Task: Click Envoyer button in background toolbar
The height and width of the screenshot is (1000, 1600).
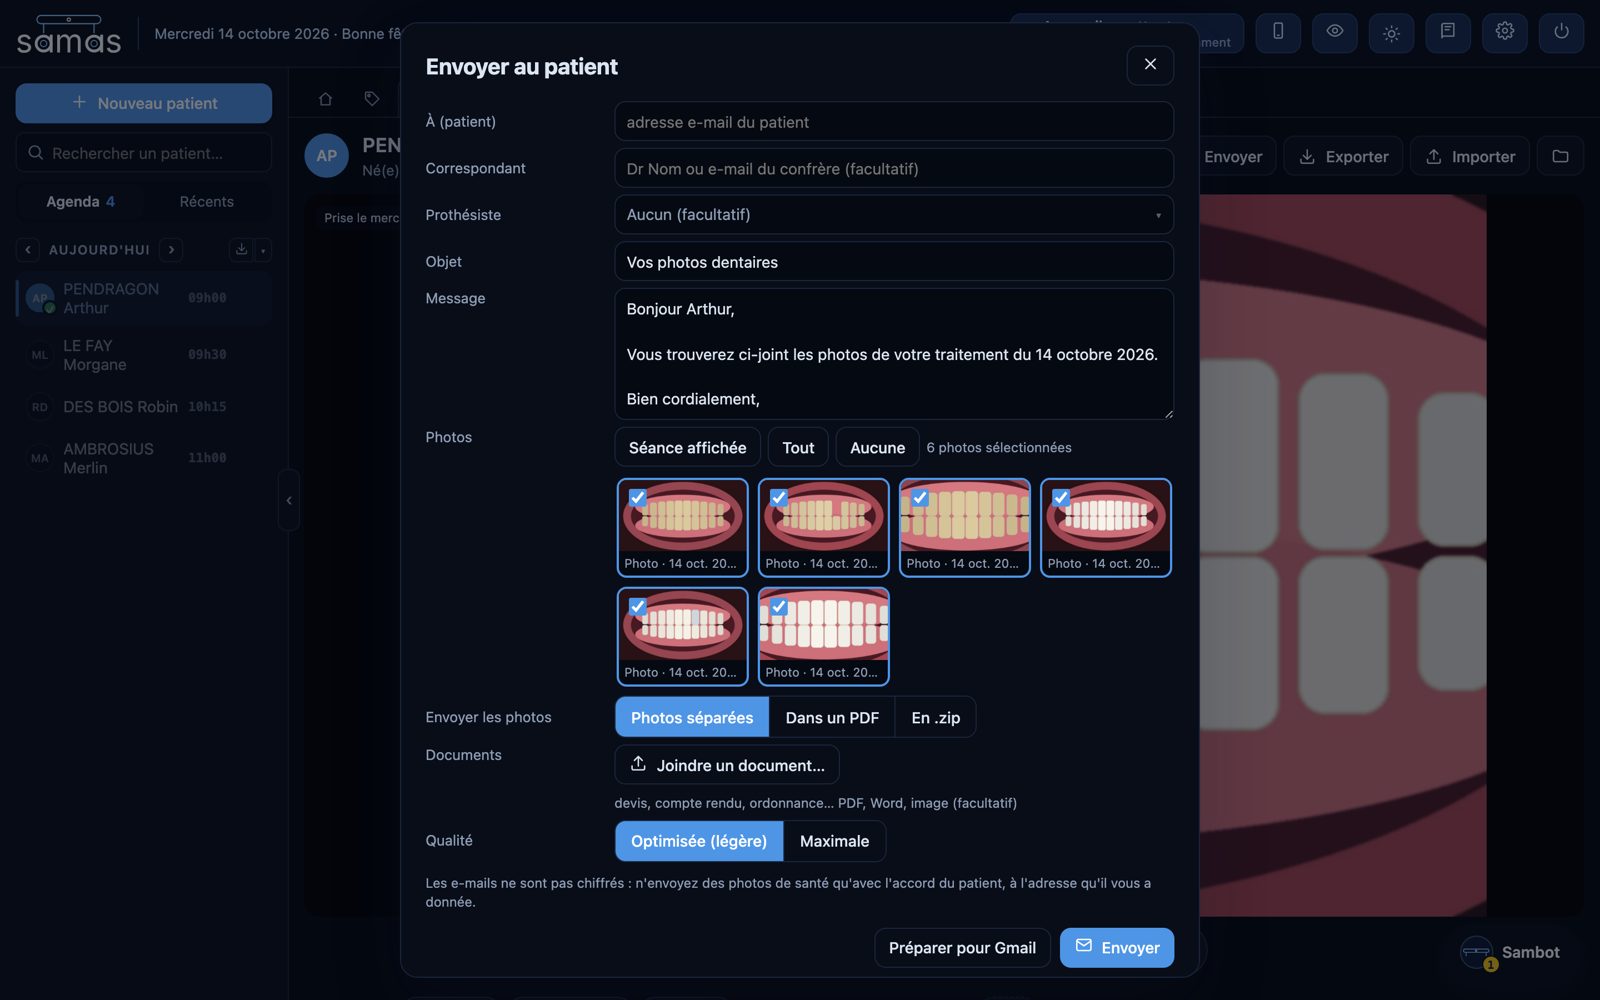Action: pos(1233,156)
